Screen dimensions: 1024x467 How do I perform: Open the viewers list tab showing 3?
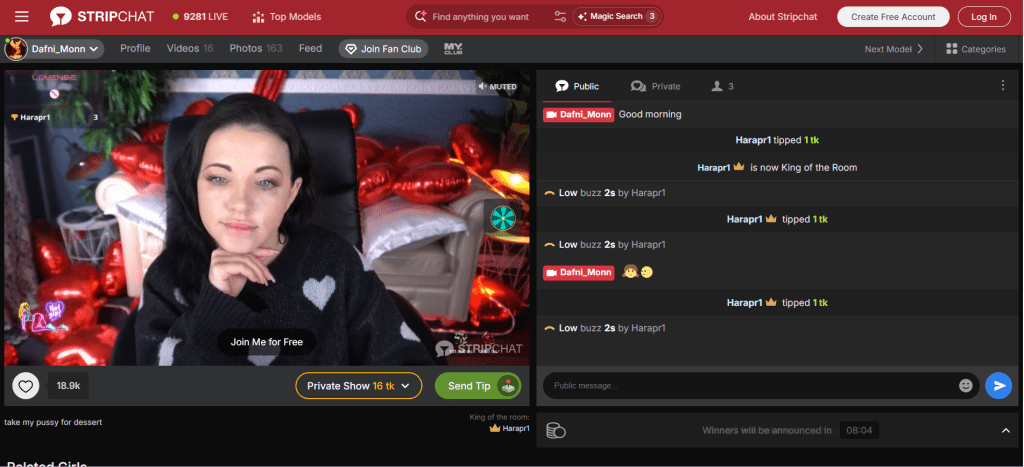[722, 86]
